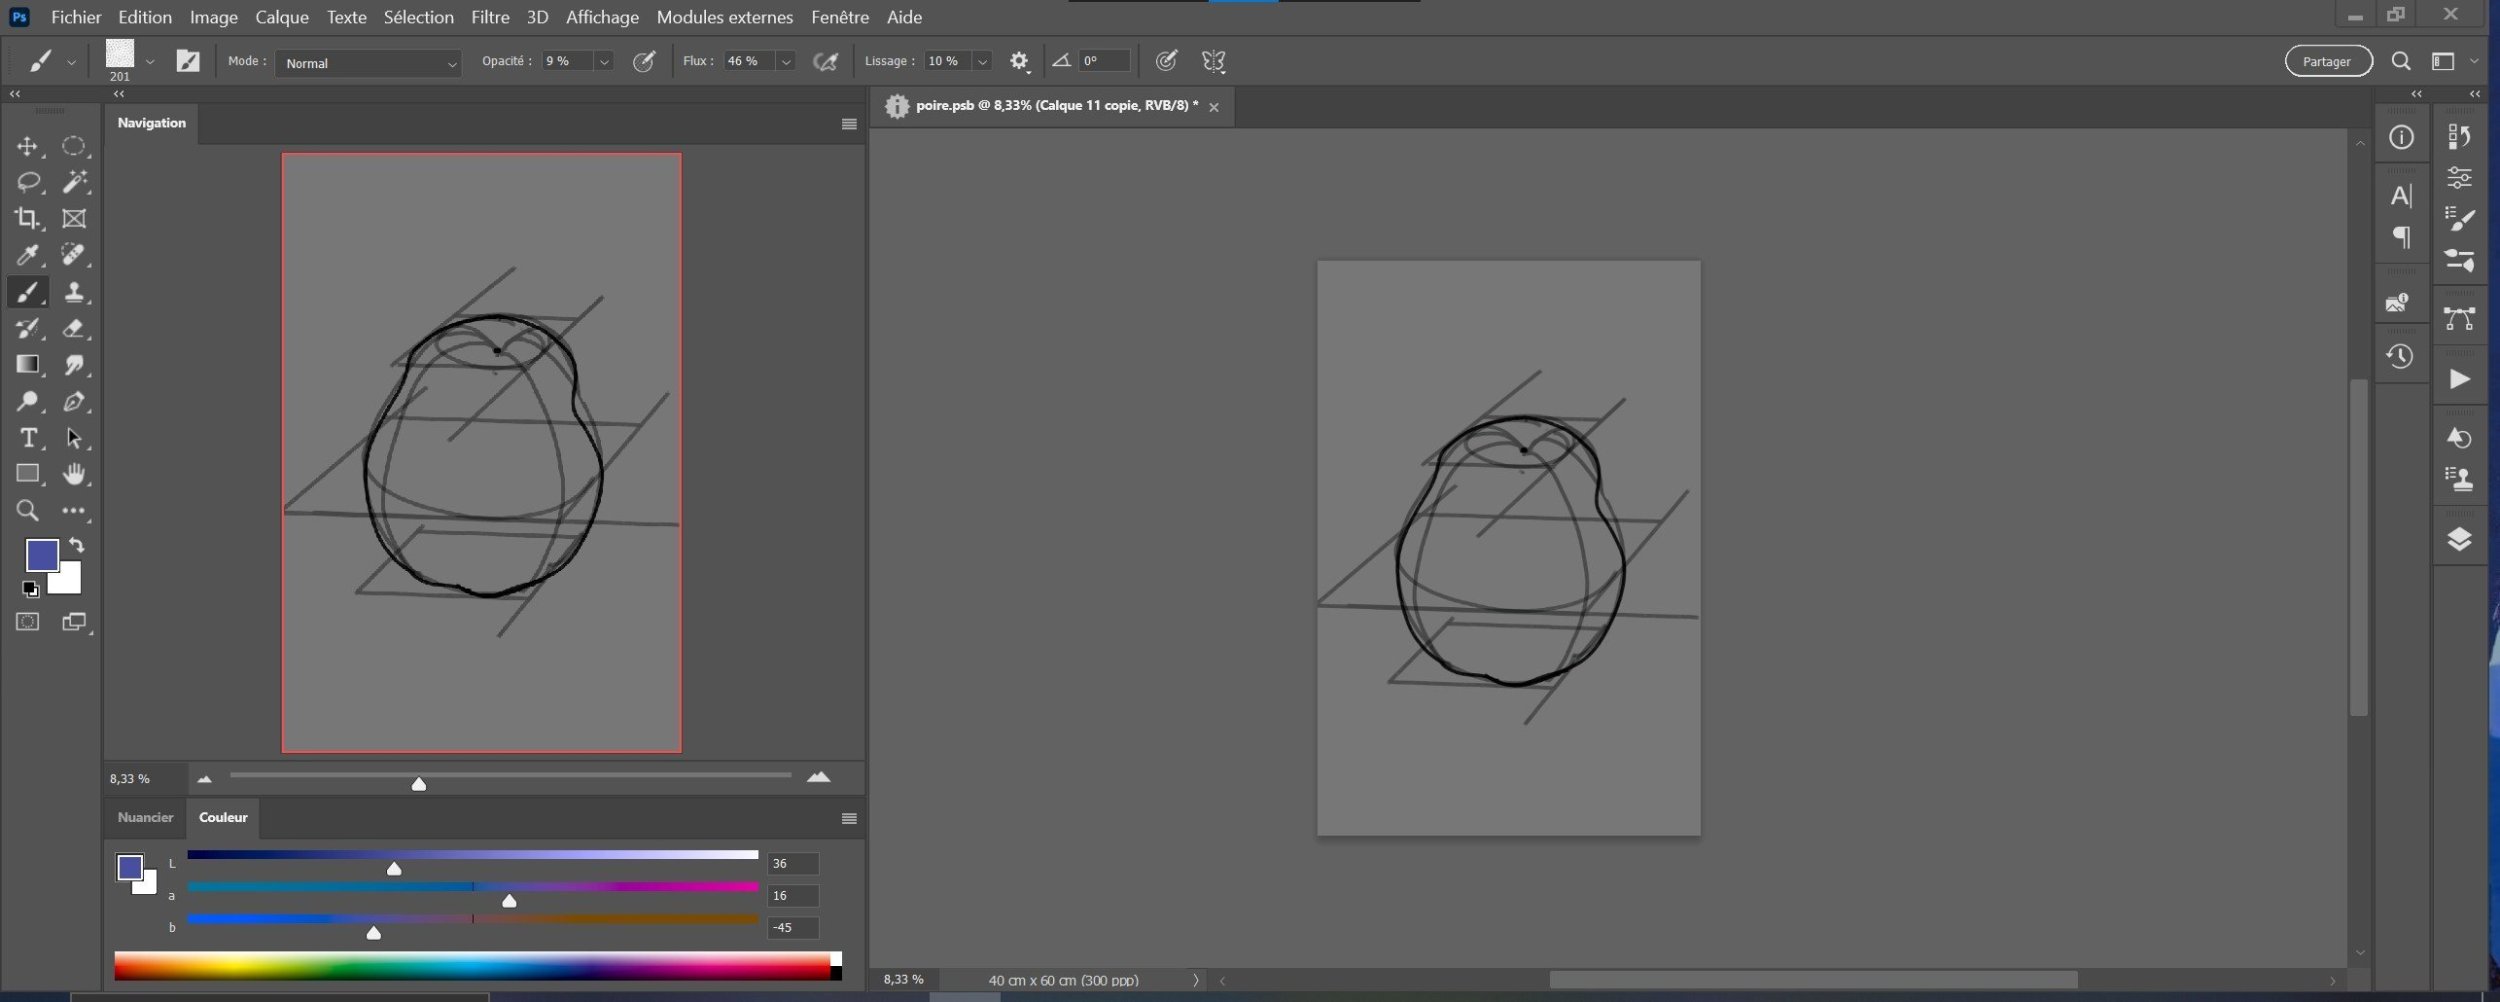
Task: Click the Partager button
Action: point(2327,62)
